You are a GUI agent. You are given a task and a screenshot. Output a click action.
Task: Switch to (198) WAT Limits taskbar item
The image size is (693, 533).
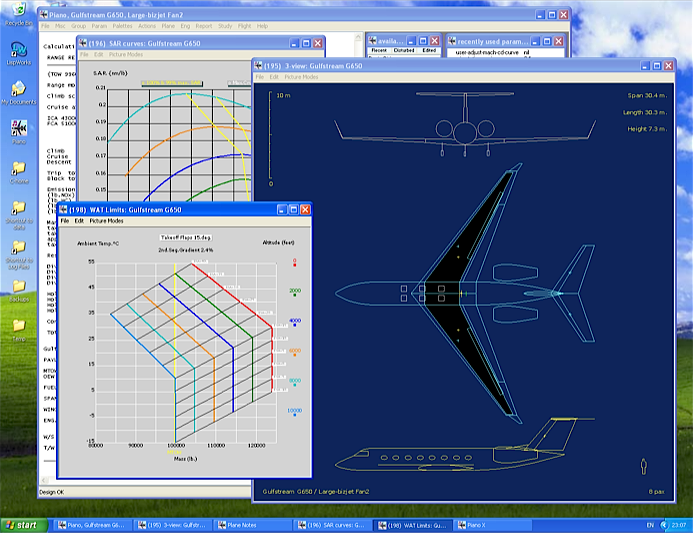[x=411, y=525]
